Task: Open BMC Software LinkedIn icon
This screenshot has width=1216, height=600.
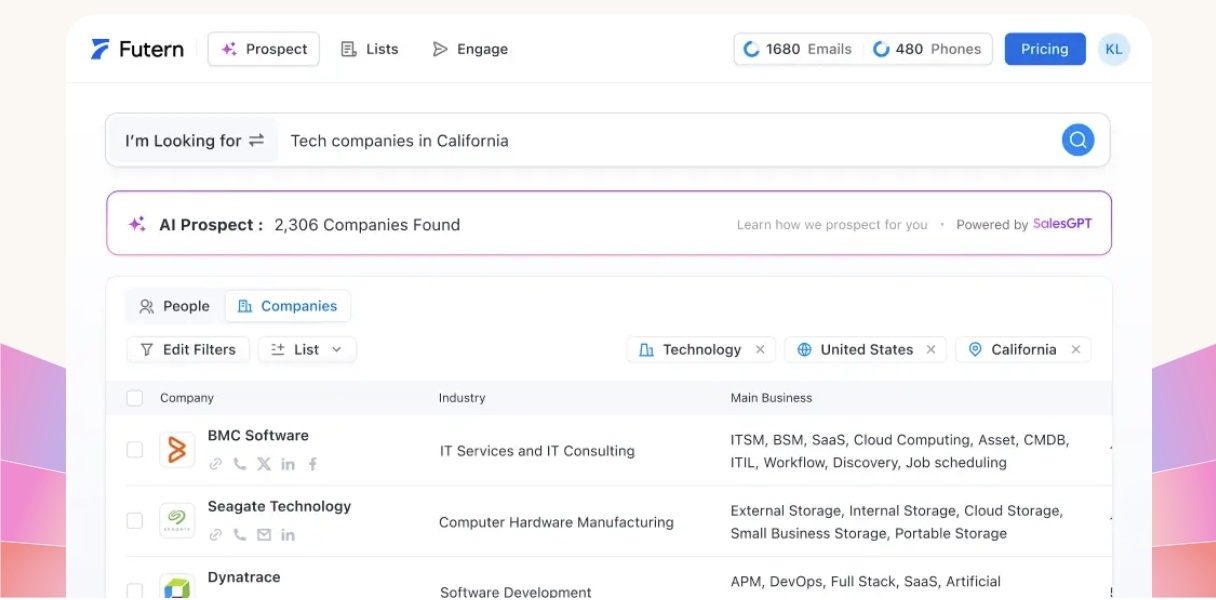Action: coord(288,464)
